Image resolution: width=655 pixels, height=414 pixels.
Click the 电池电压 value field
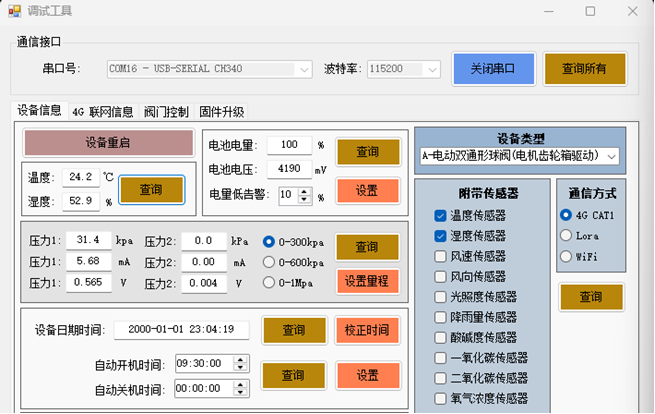(x=289, y=169)
